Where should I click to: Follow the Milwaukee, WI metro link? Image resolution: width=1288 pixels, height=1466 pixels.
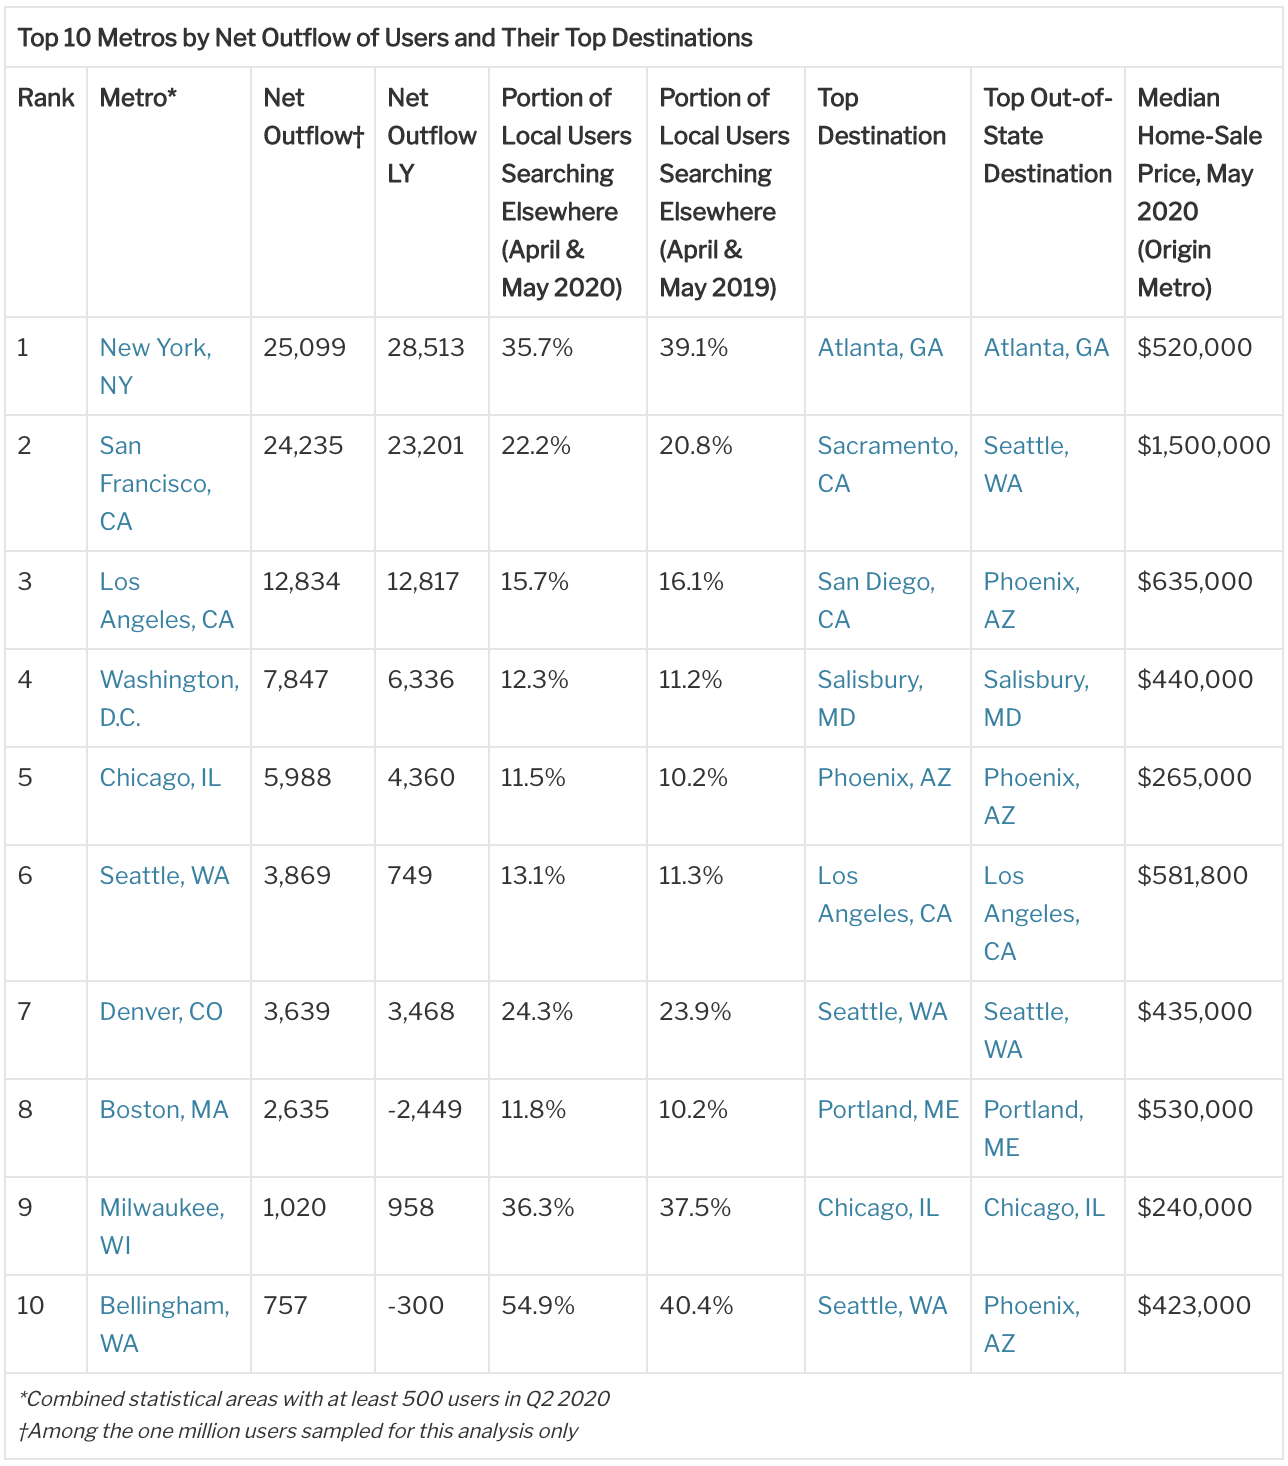coord(162,1226)
